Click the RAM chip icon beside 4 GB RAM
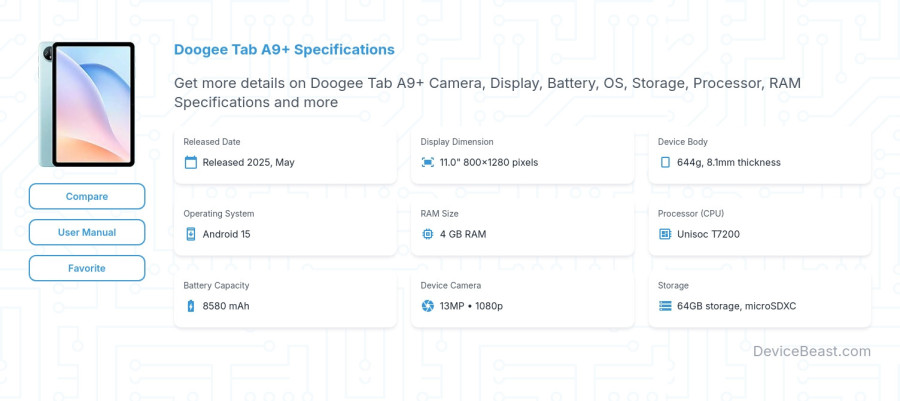Image resolution: width=900 pixels, height=401 pixels. click(428, 234)
